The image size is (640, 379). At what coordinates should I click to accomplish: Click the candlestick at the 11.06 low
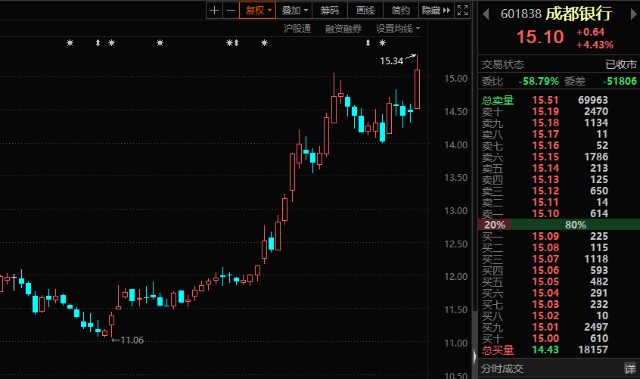click(x=111, y=325)
